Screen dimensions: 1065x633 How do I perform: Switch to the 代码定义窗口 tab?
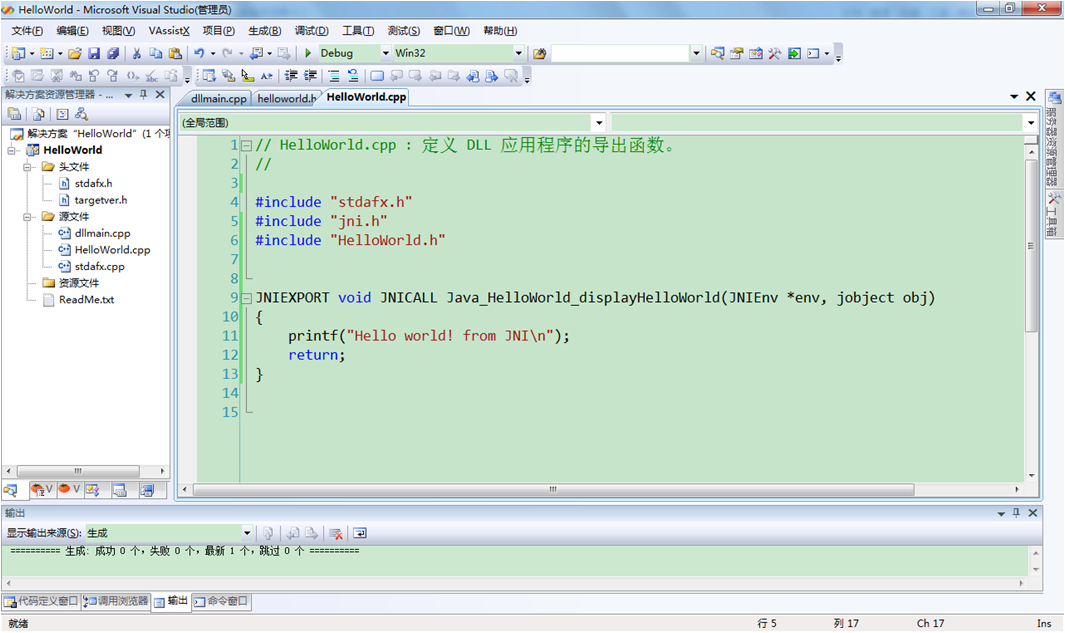coord(41,601)
